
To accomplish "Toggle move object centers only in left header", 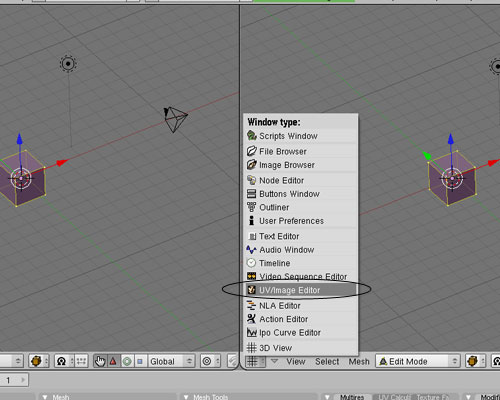I will click(81, 361).
